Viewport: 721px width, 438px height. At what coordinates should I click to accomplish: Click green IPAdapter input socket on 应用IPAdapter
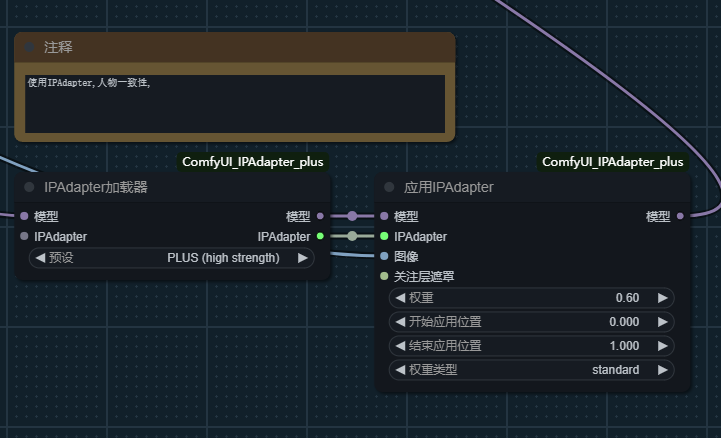coord(384,236)
